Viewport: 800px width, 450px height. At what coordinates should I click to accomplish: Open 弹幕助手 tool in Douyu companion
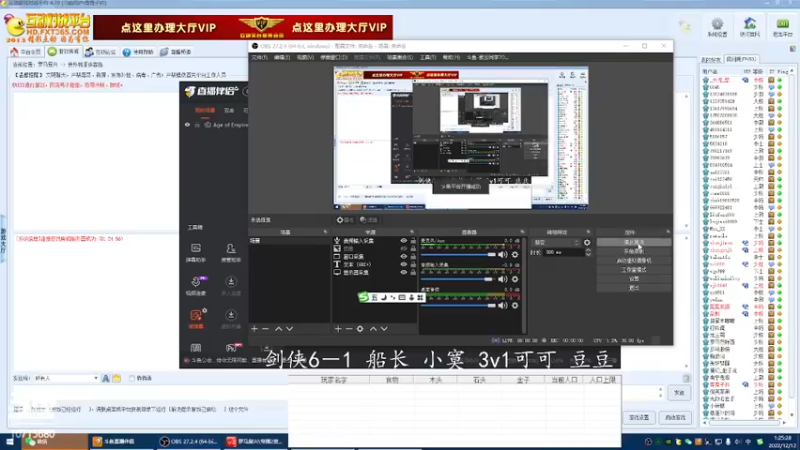tap(195, 253)
